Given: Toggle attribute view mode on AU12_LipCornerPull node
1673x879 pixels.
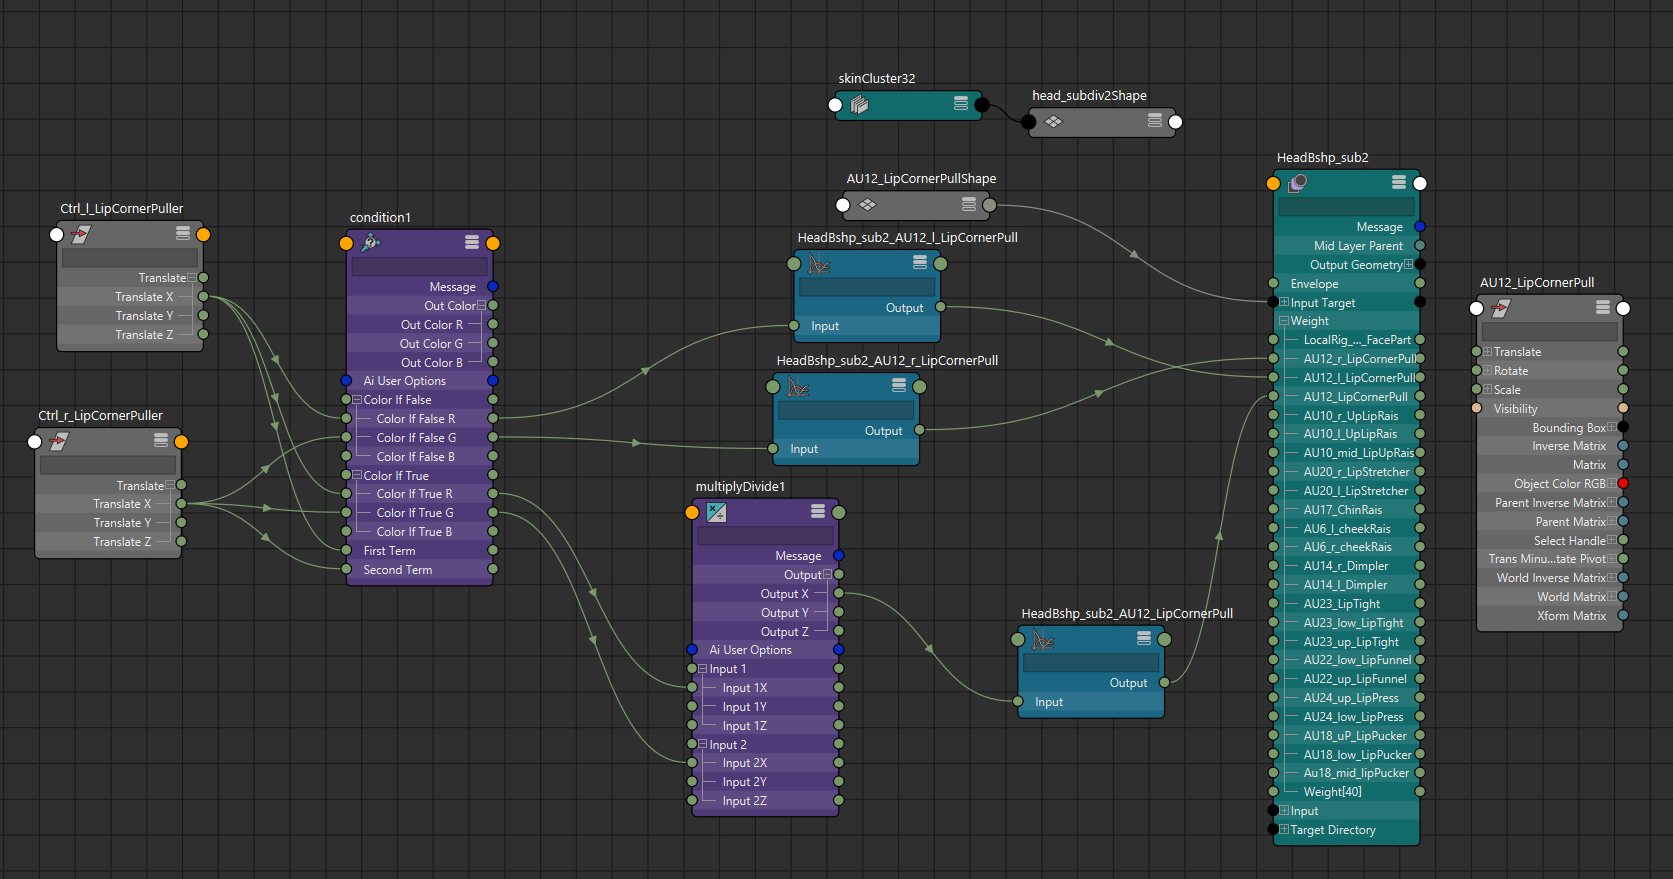Looking at the screenshot, I should pyautogui.click(x=1603, y=308).
